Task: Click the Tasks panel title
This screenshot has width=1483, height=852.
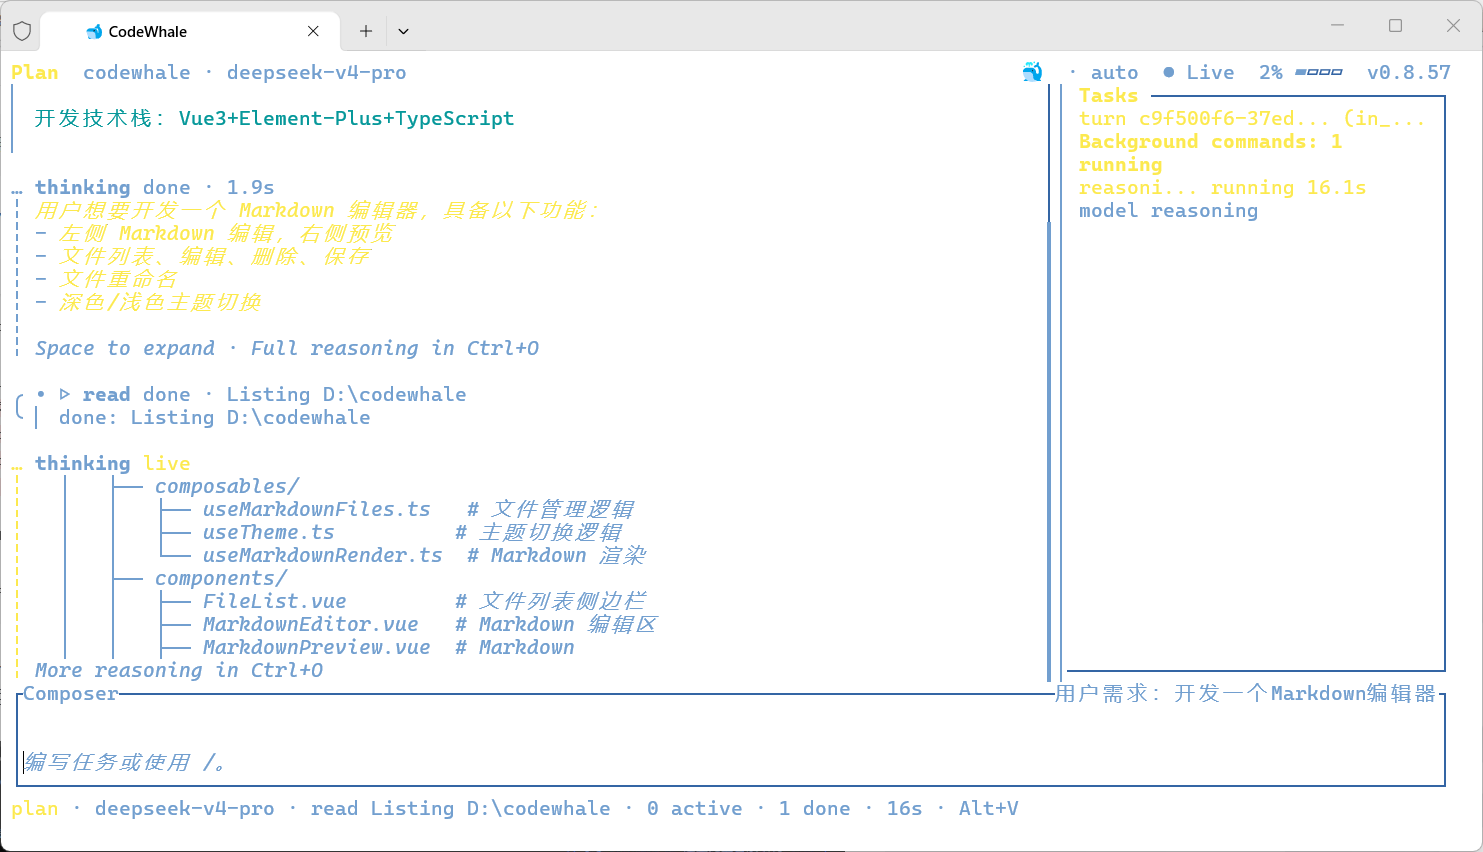Action: pyautogui.click(x=1108, y=95)
